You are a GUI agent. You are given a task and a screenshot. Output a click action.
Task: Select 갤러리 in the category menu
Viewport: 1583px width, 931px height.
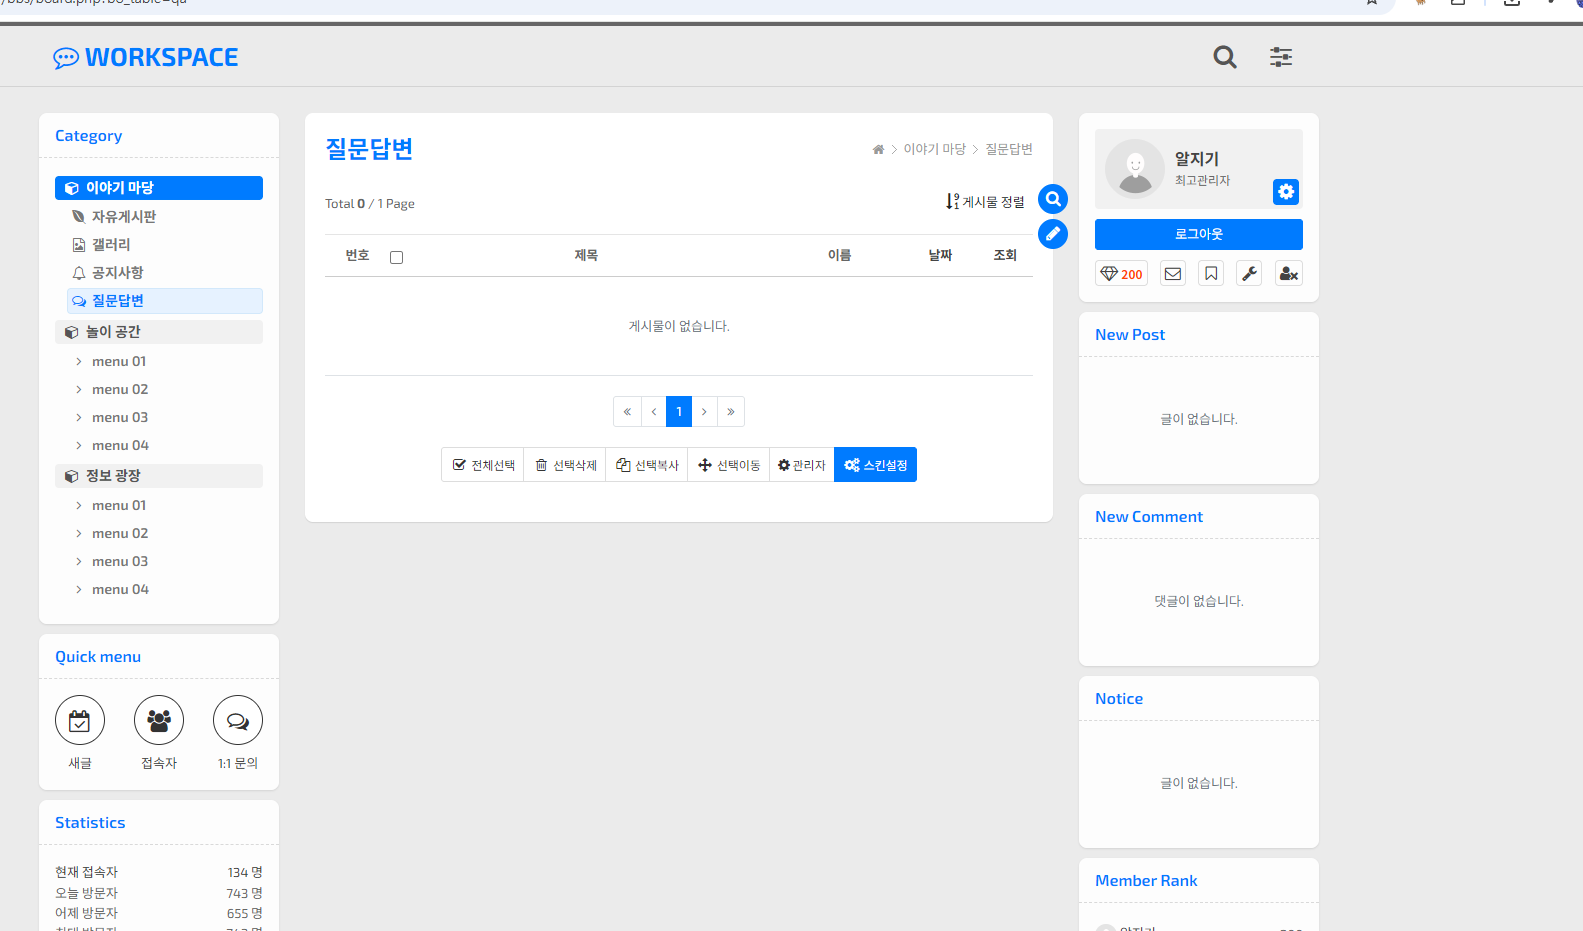[x=111, y=245]
